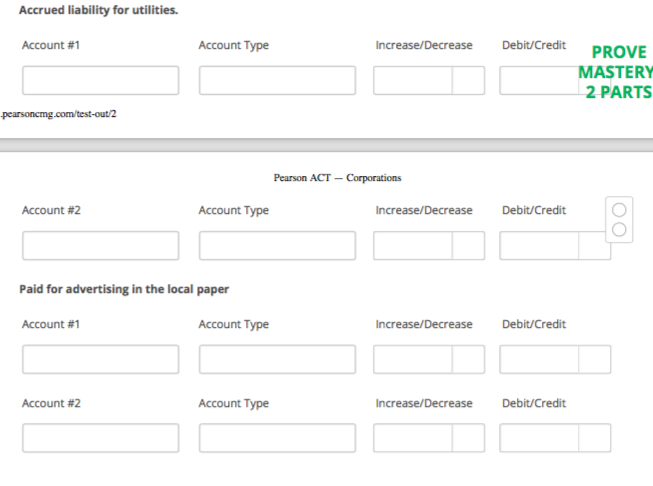Select the upper radio circle in right widget
This screenshot has width=653, height=486.
[x=619, y=210]
